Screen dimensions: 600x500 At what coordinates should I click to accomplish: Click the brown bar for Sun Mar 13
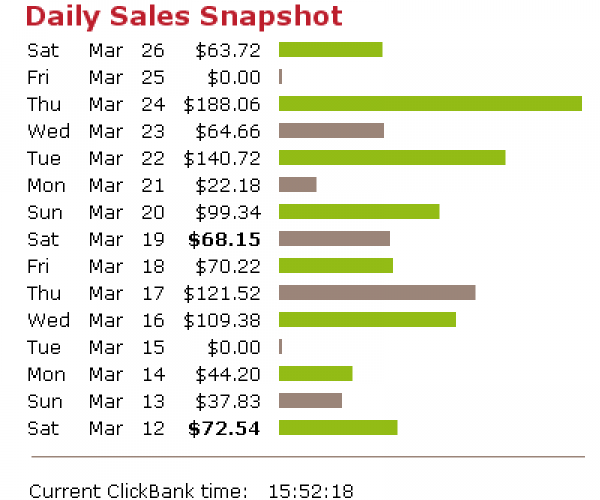(310, 401)
